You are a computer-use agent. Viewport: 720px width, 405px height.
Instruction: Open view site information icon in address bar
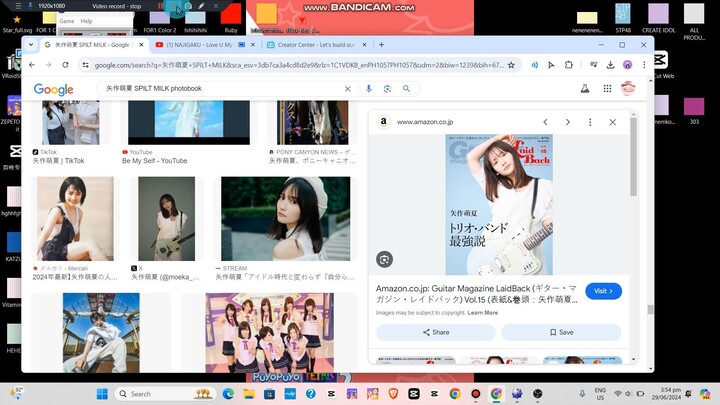pos(86,65)
